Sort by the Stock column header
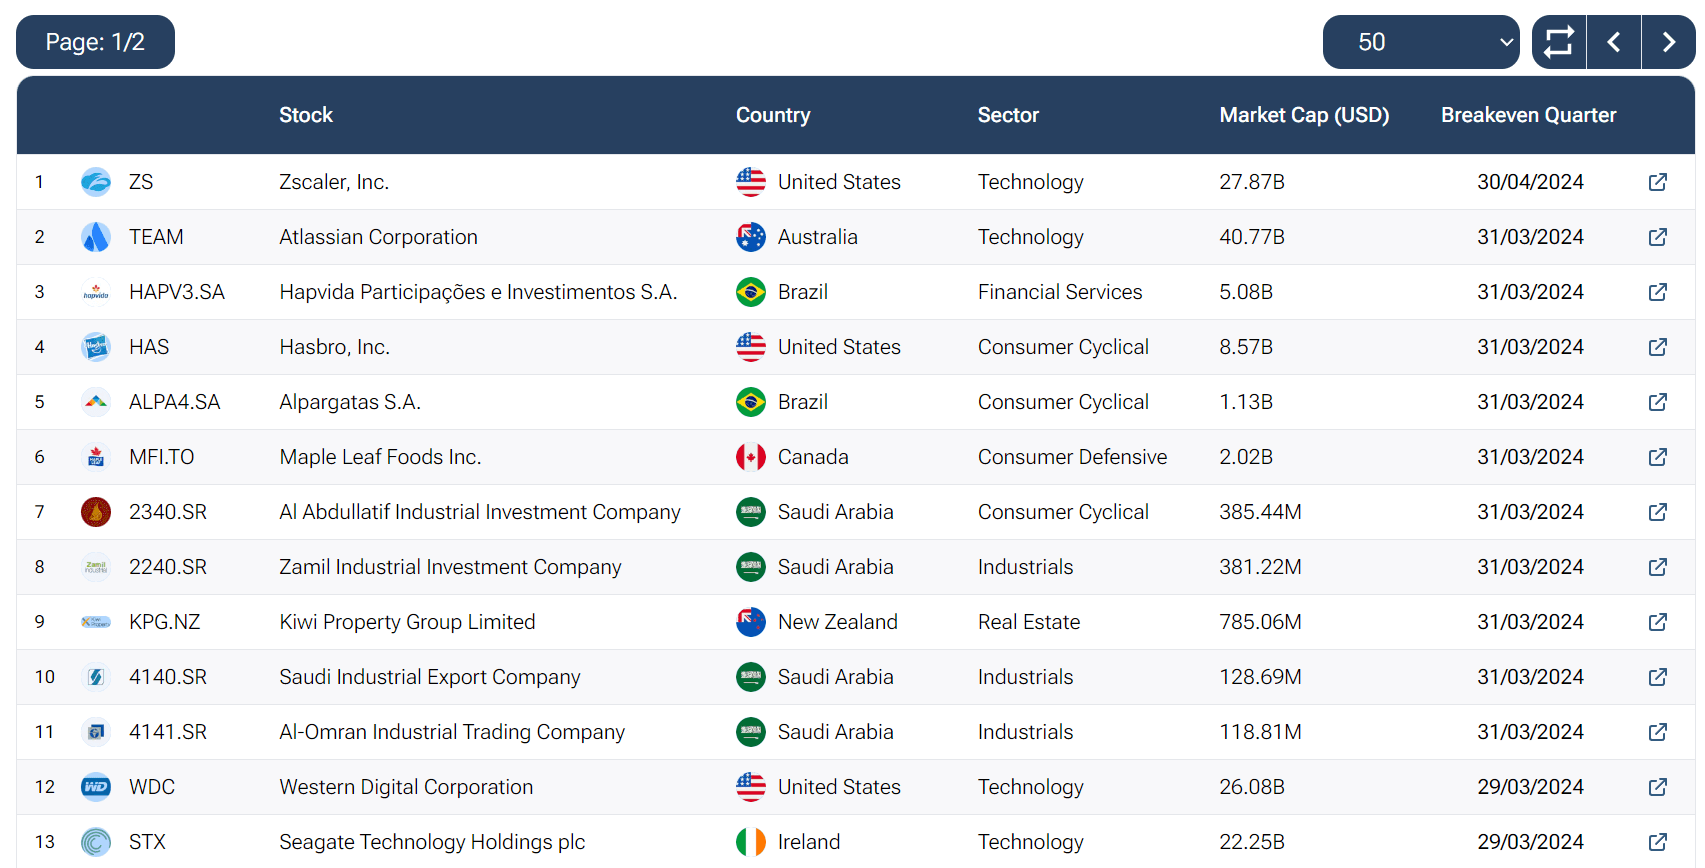Image resolution: width=1705 pixels, height=868 pixels. point(306,115)
